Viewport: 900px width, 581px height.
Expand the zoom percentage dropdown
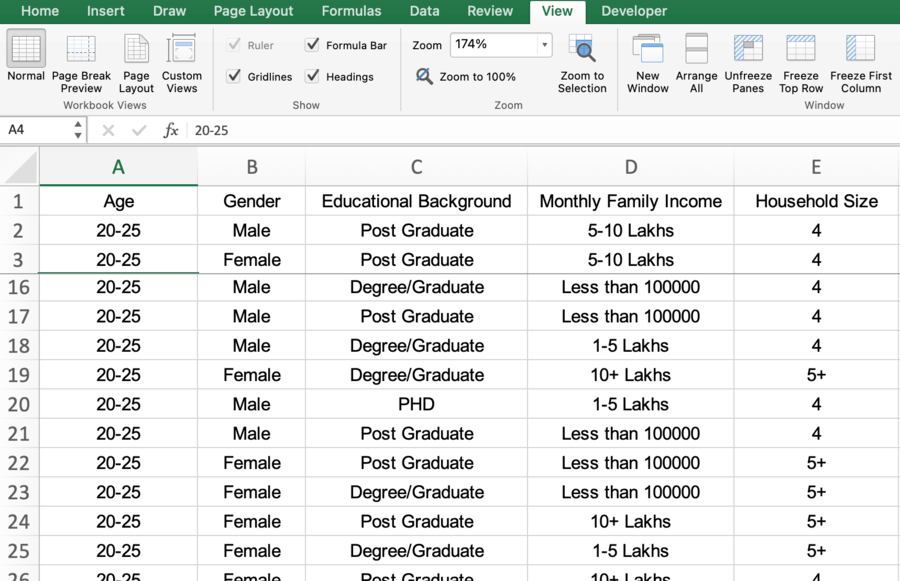point(544,45)
